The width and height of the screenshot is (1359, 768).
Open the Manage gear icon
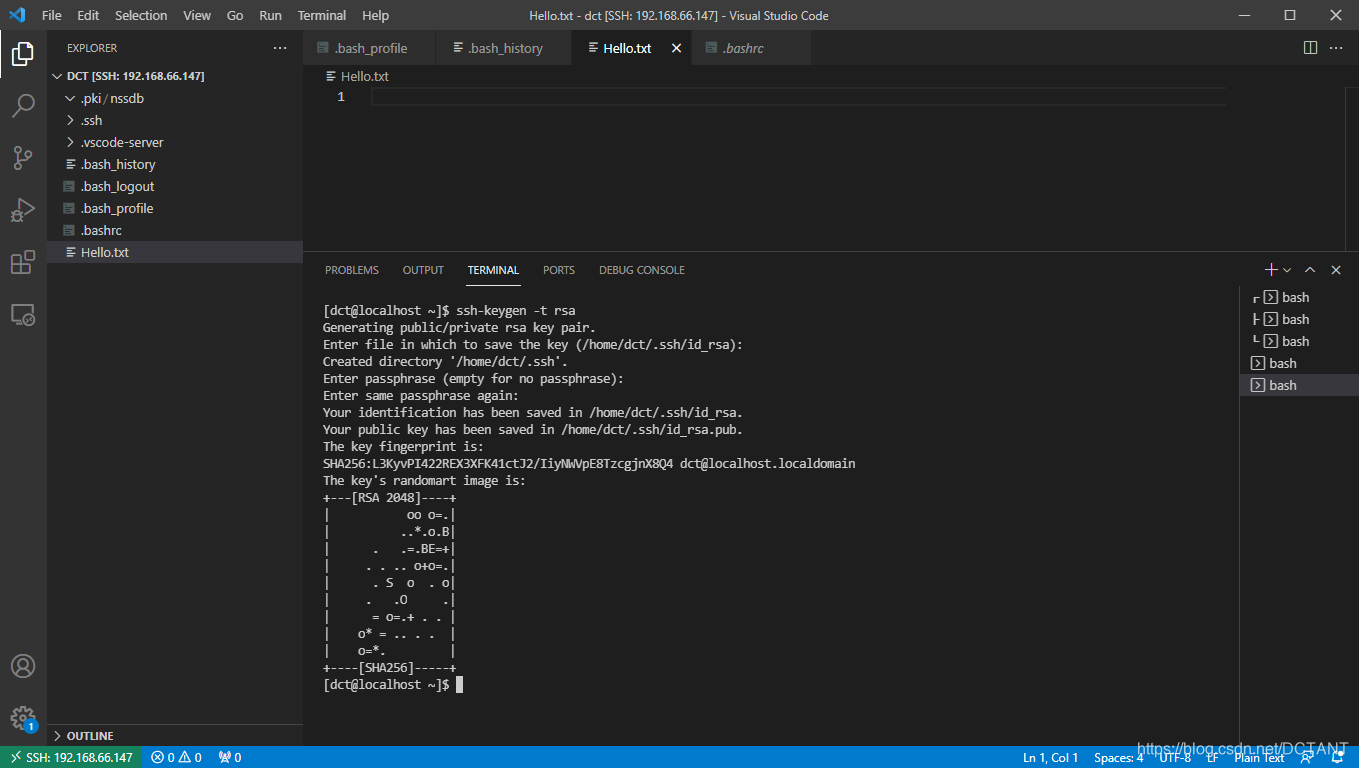[x=23, y=718]
